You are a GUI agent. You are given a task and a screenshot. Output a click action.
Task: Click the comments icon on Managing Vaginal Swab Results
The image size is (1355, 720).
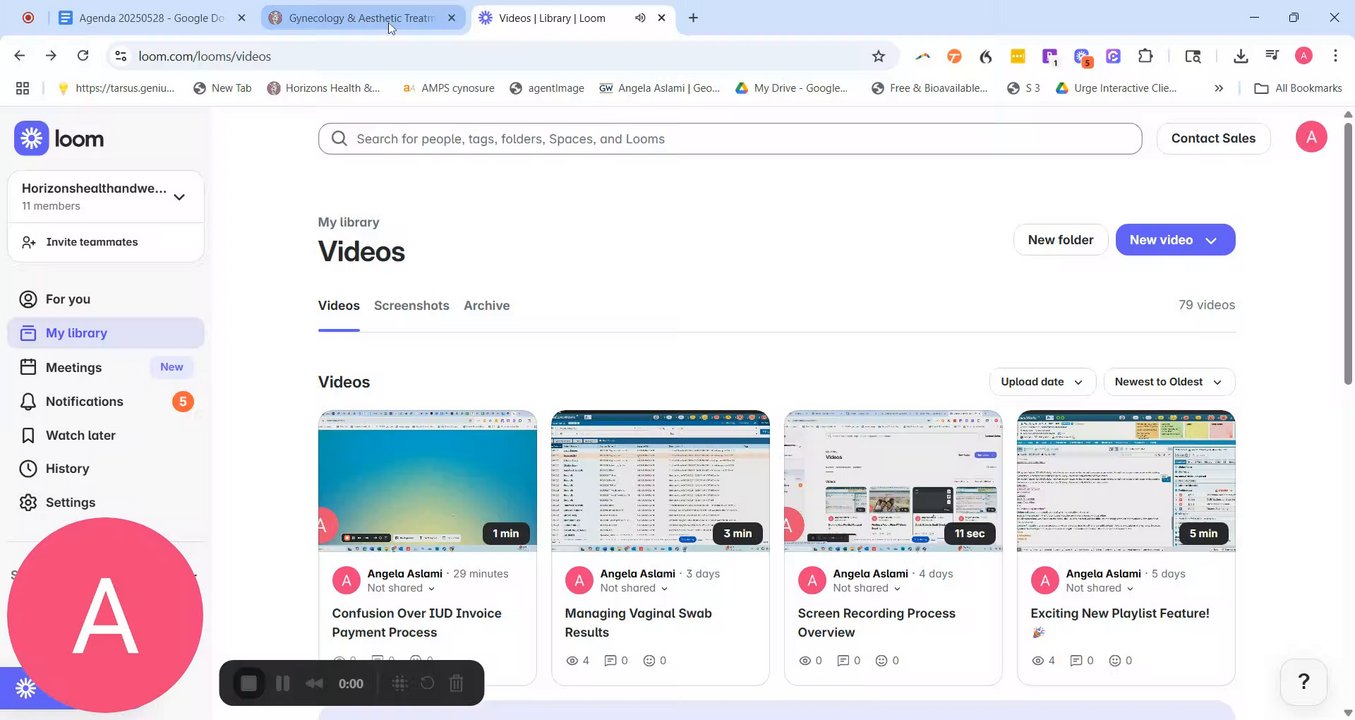pos(610,661)
